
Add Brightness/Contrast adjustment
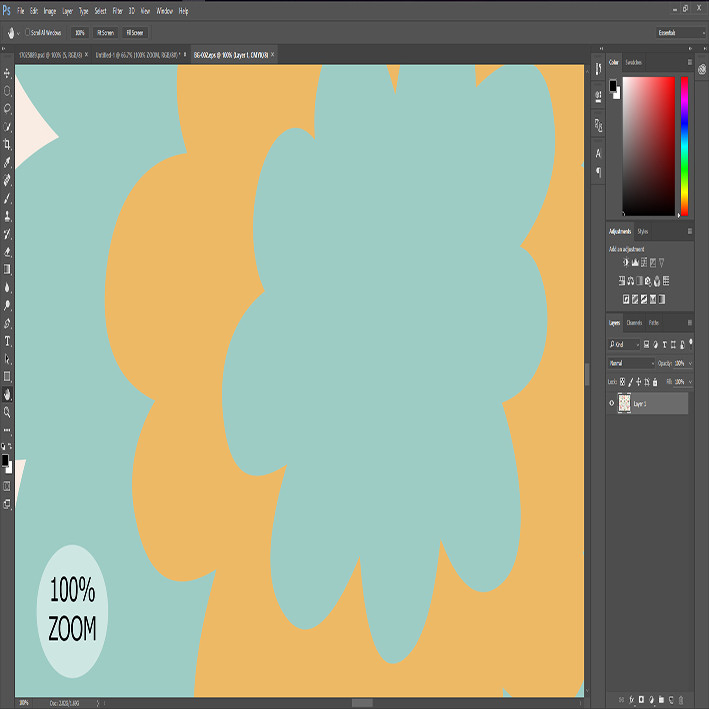point(626,262)
